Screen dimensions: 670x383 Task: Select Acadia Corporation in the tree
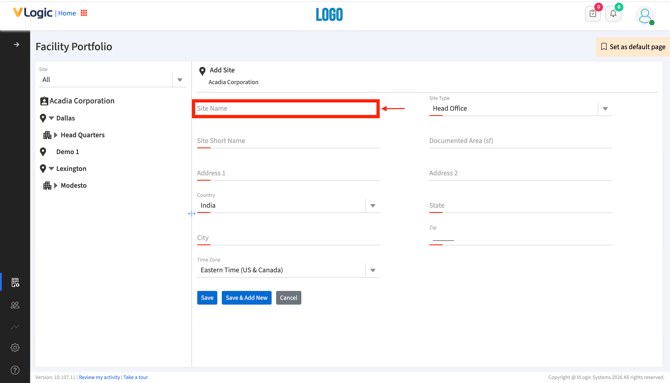coord(82,101)
